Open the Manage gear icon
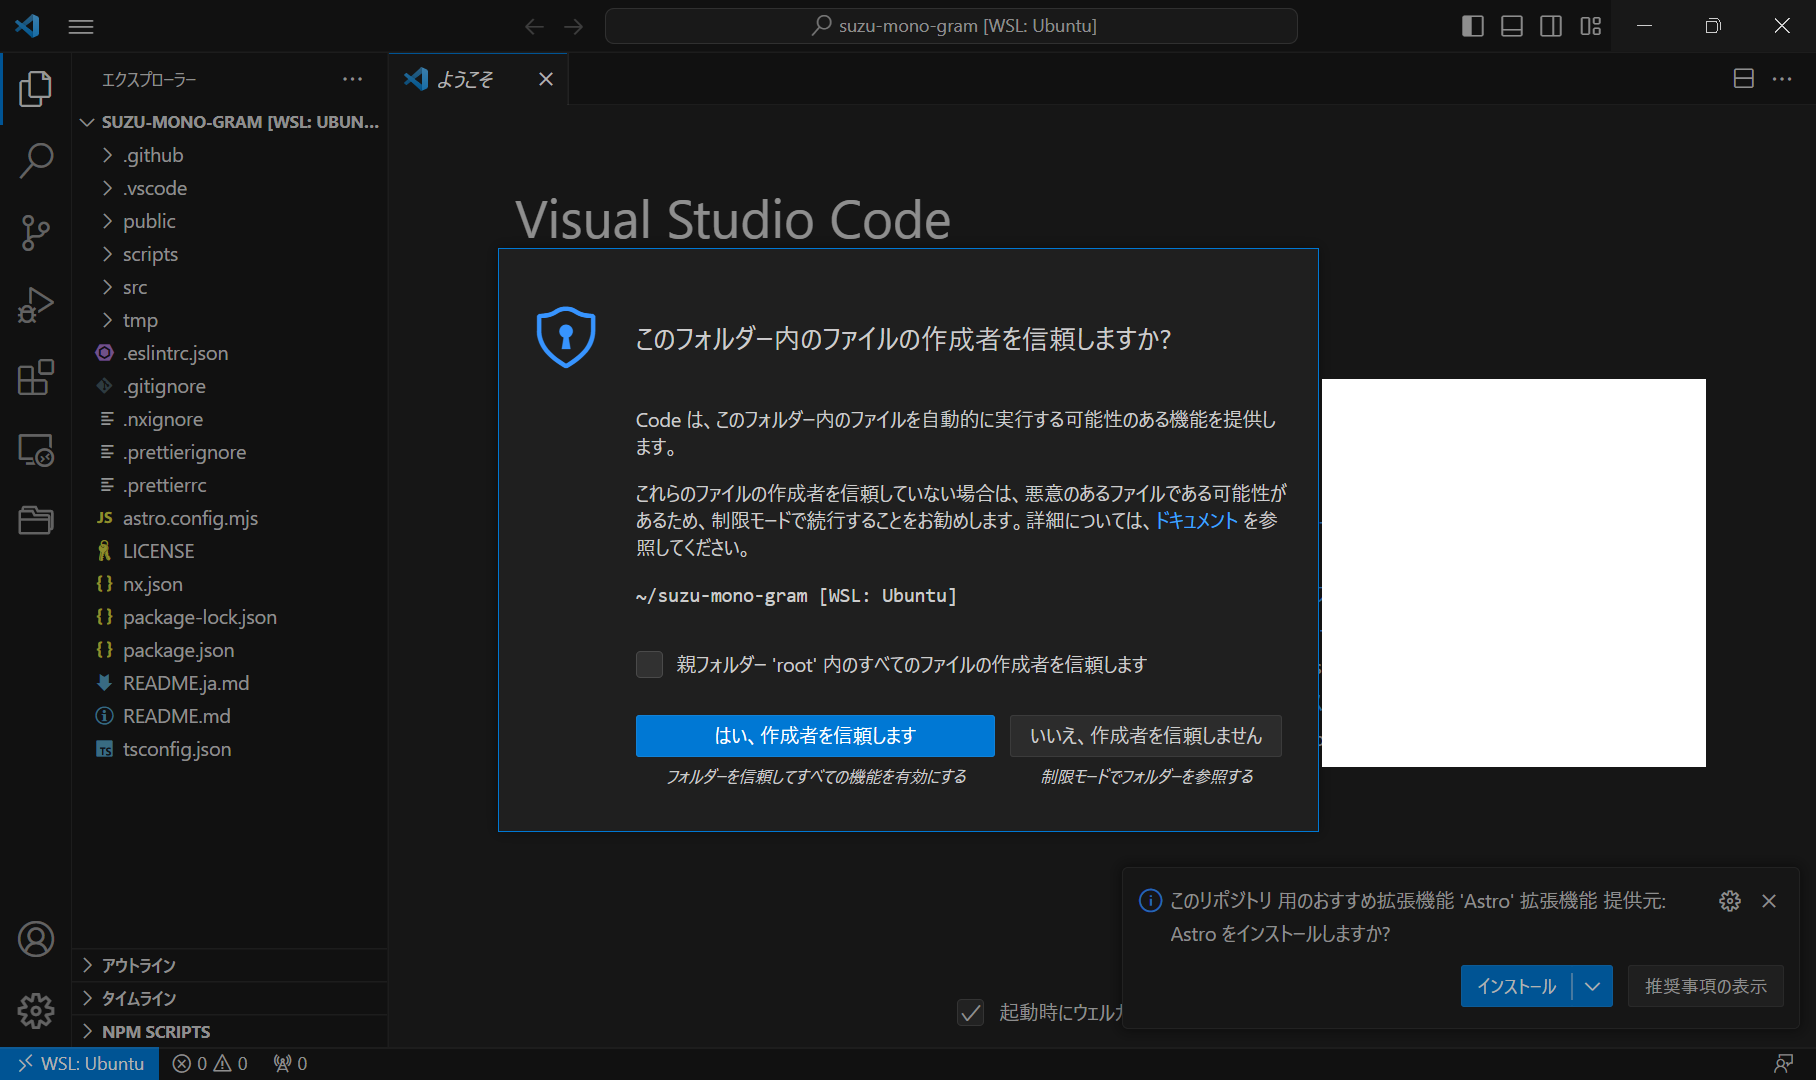 tap(36, 1011)
